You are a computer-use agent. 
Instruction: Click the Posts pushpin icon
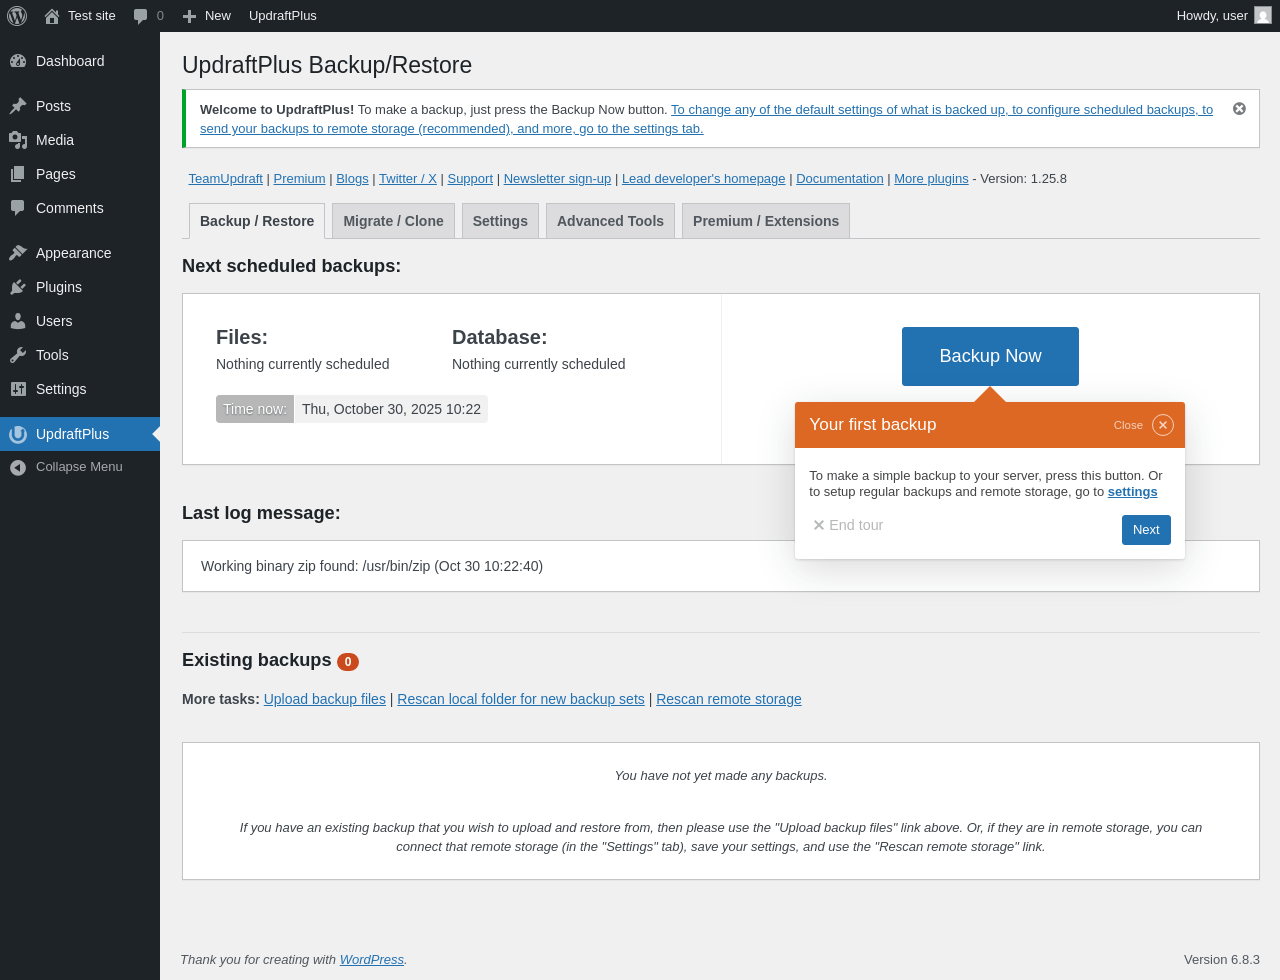click(18, 106)
